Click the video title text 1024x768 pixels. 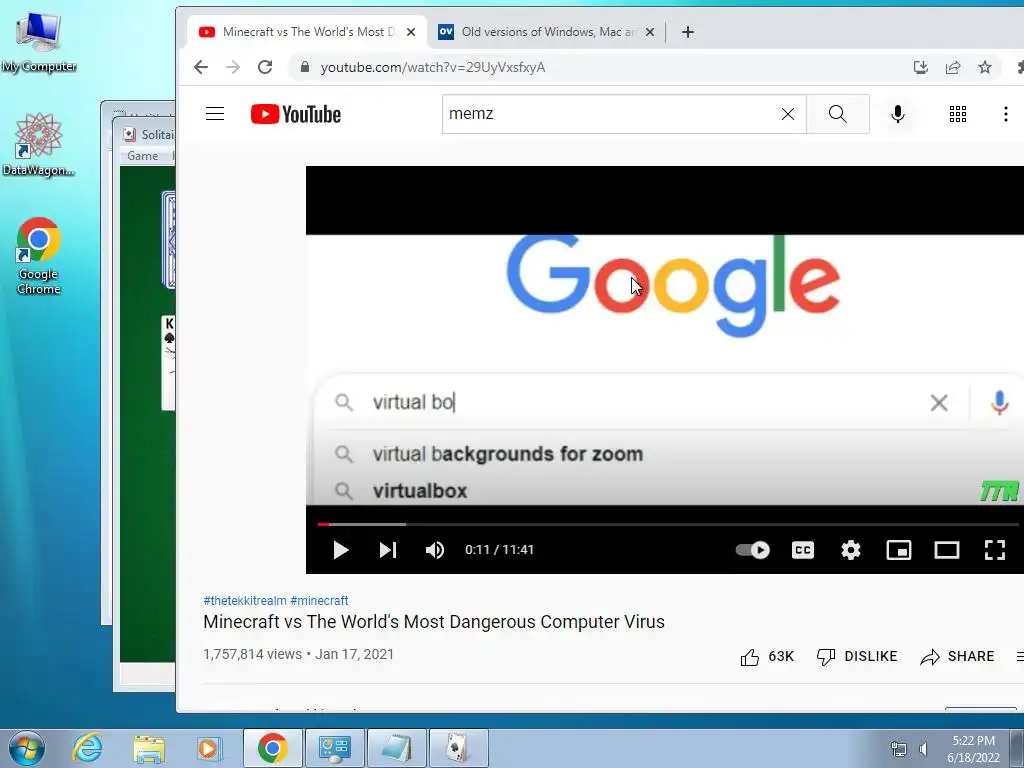click(x=434, y=622)
